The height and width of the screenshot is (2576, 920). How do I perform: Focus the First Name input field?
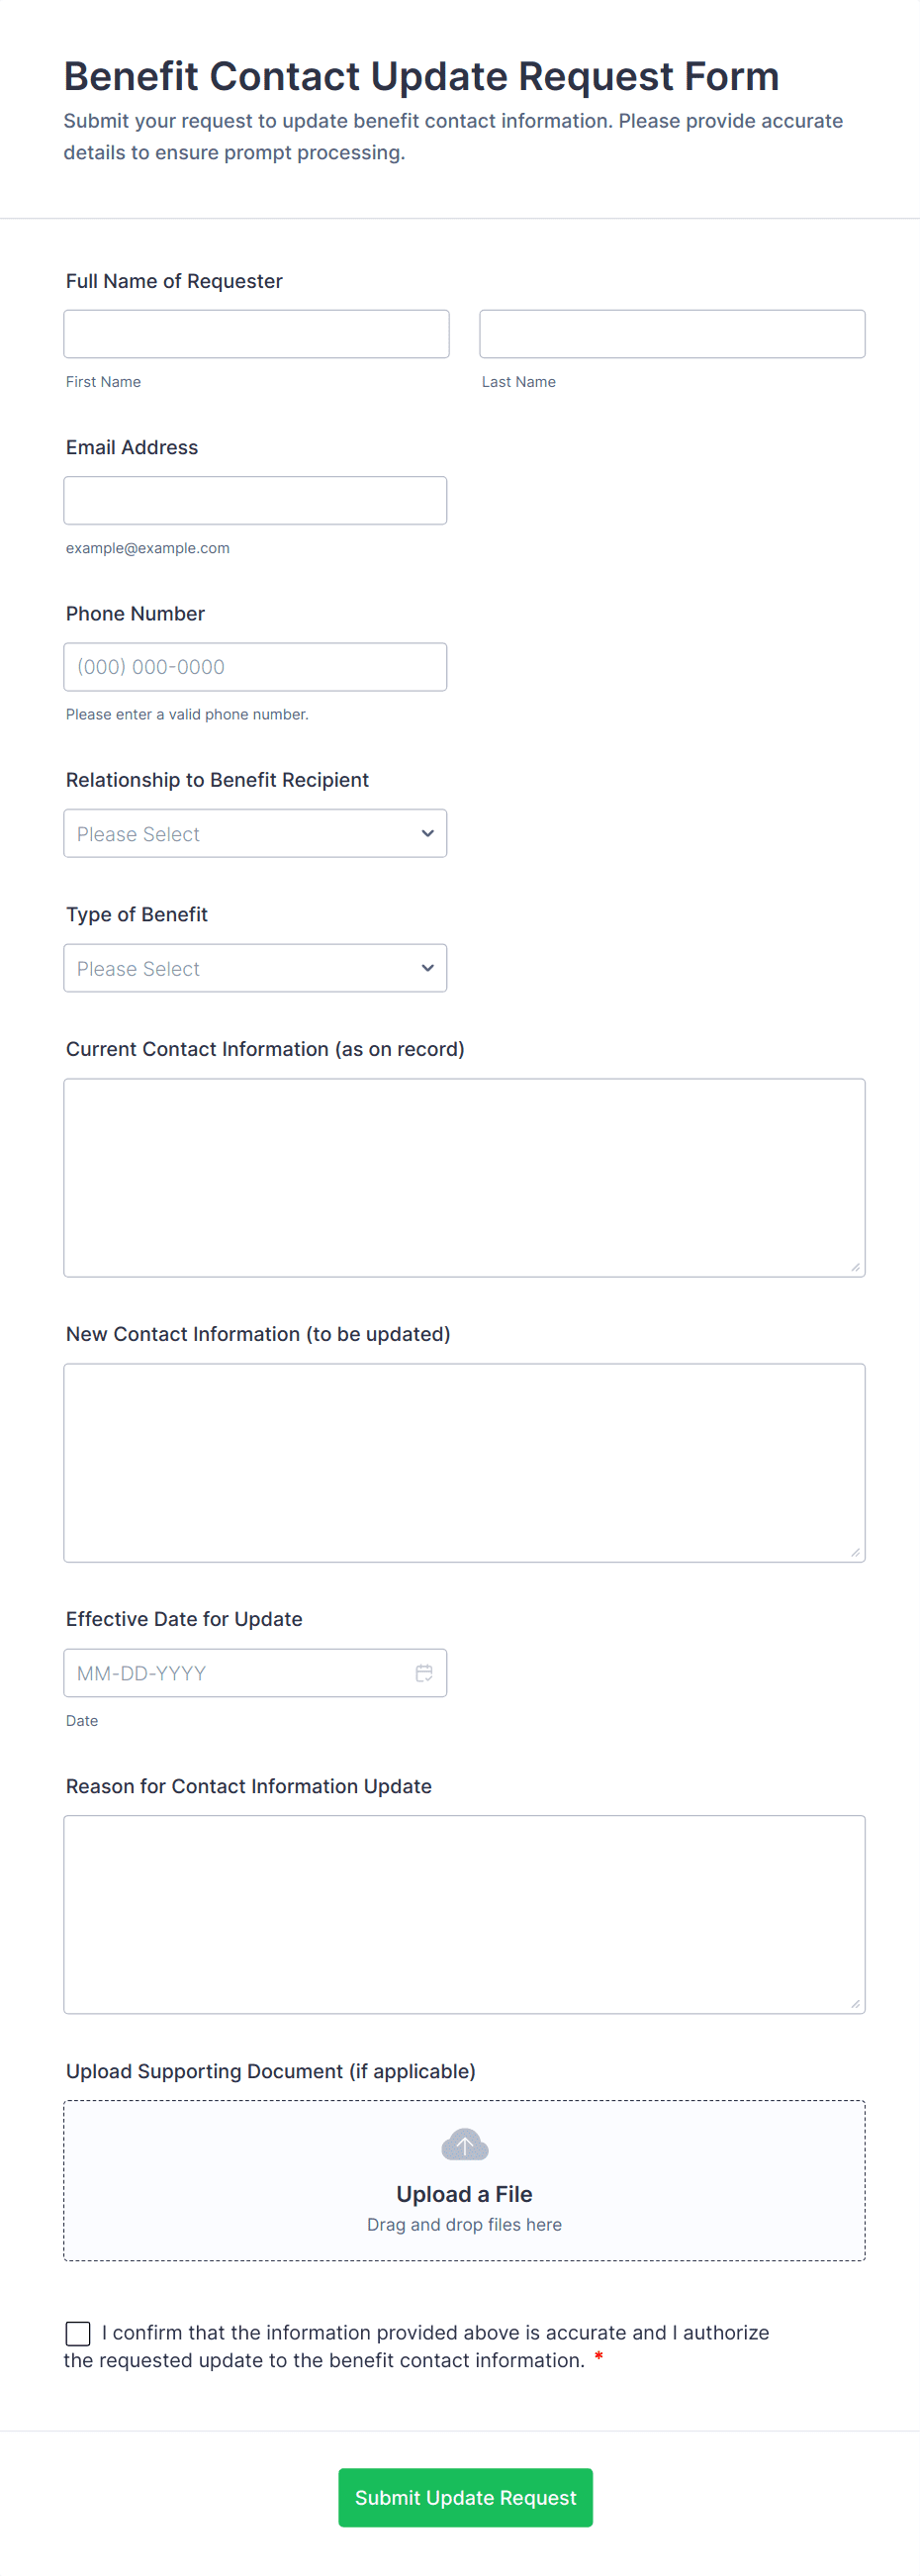coord(256,334)
